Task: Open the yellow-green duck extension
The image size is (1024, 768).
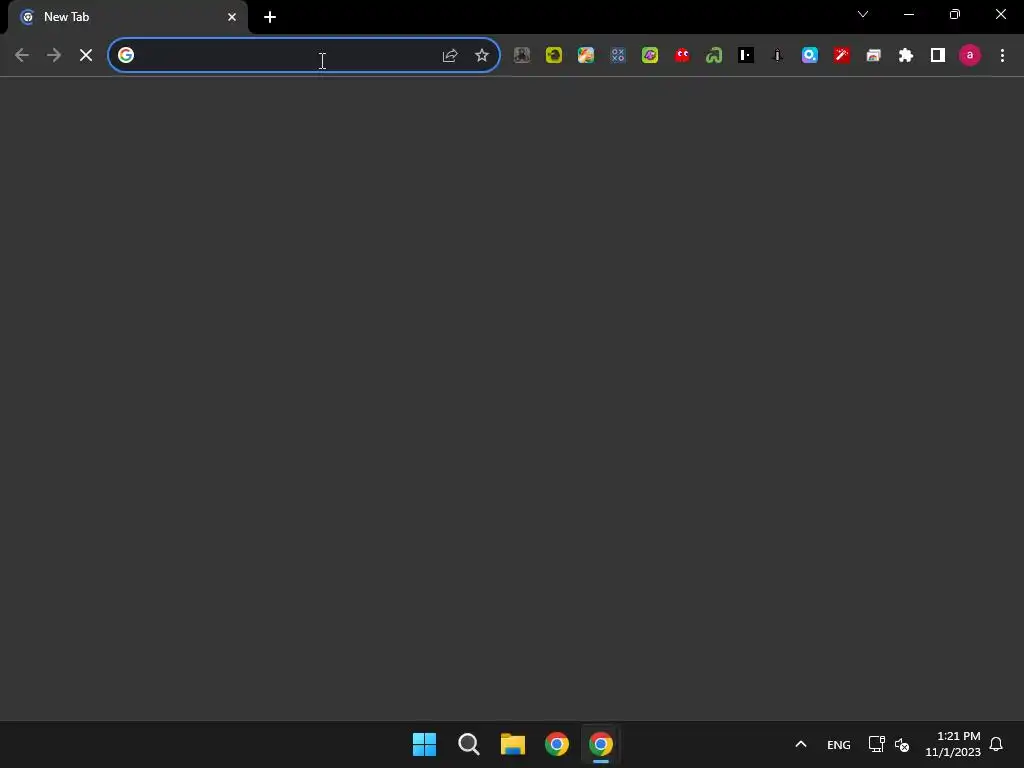Action: tap(554, 56)
